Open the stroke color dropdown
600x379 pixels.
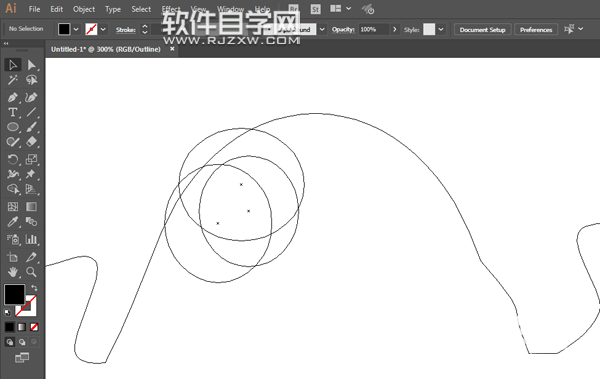click(x=103, y=29)
